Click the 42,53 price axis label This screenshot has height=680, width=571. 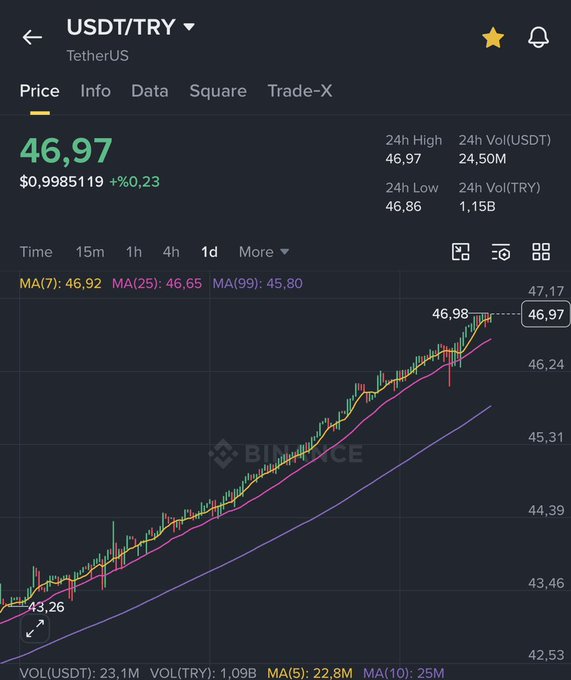[546, 655]
